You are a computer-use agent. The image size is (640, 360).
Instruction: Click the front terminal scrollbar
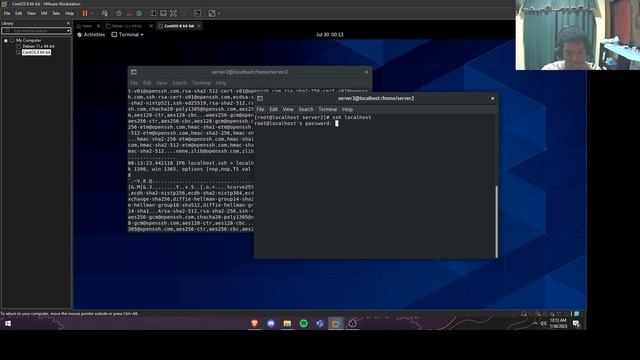coord(496,222)
